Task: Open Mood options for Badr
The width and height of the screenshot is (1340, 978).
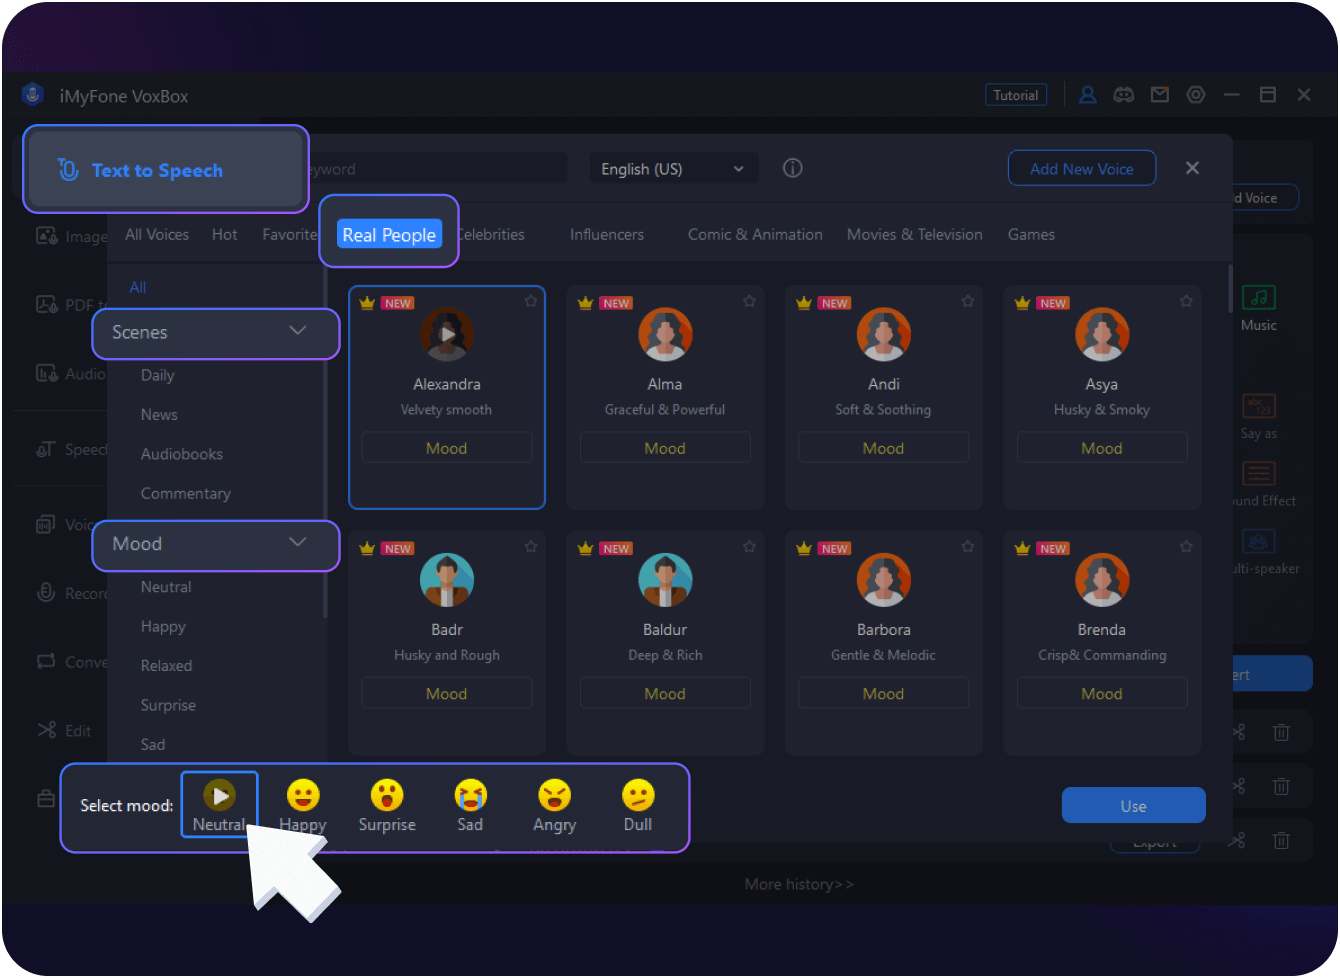Action: click(x=447, y=694)
